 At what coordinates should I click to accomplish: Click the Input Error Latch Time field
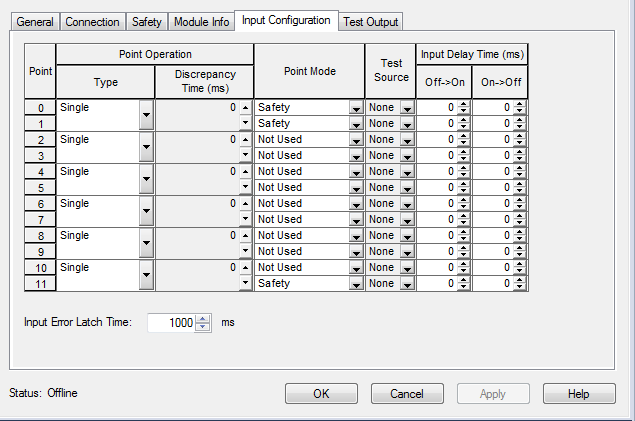point(170,323)
